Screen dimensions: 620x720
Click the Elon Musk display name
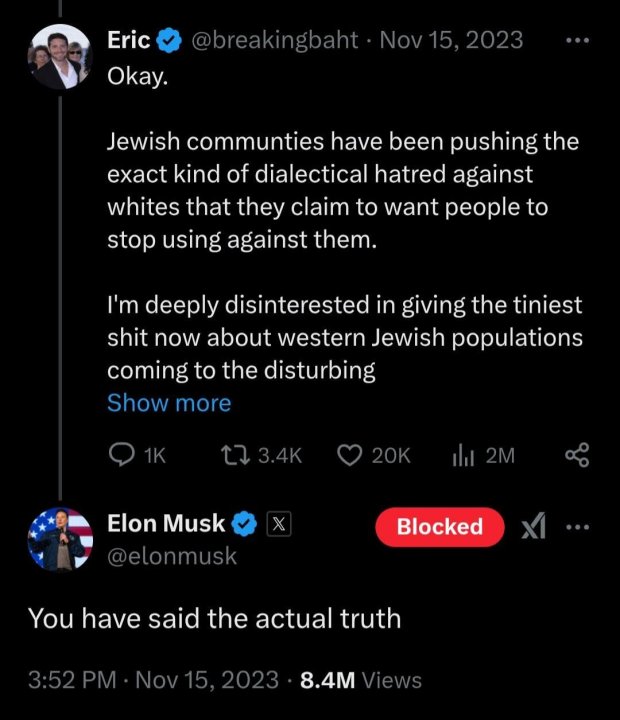[166, 524]
